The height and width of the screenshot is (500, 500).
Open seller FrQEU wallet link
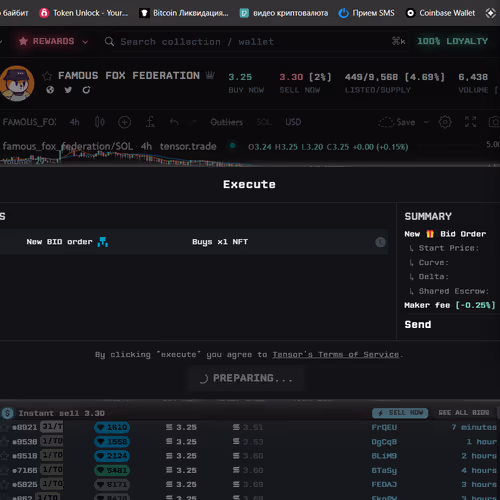pyautogui.click(x=384, y=427)
